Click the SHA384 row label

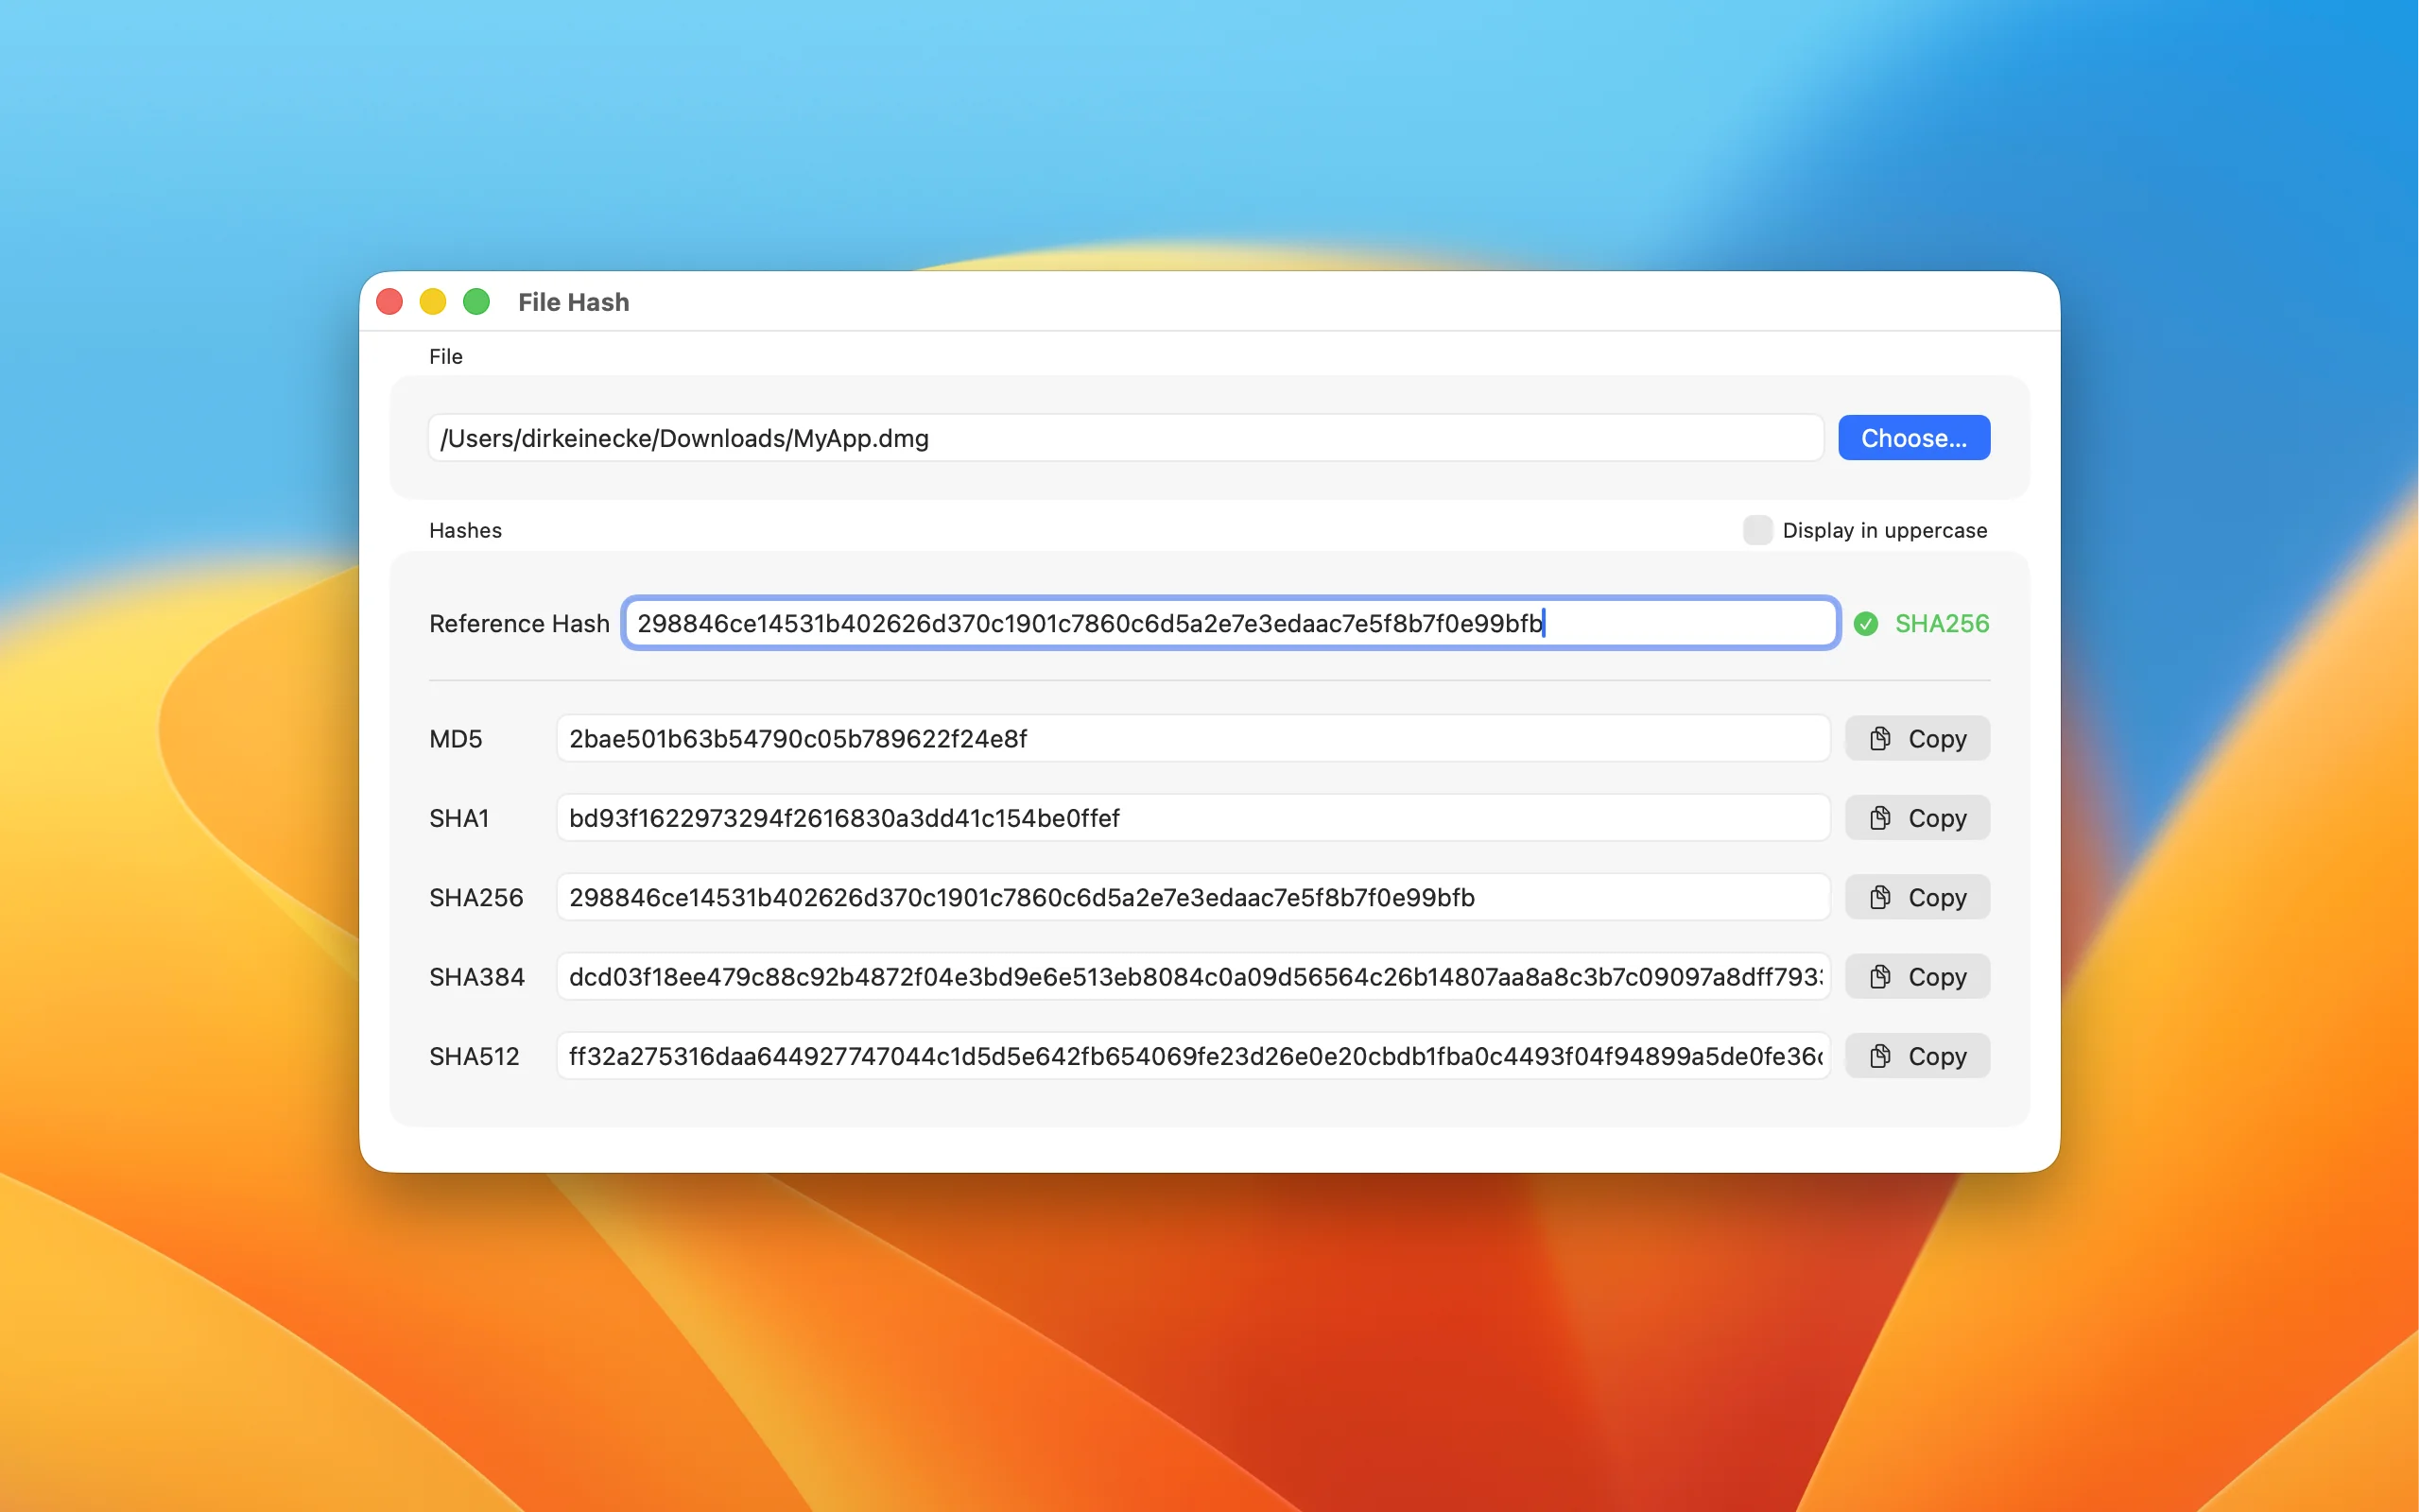(x=477, y=977)
